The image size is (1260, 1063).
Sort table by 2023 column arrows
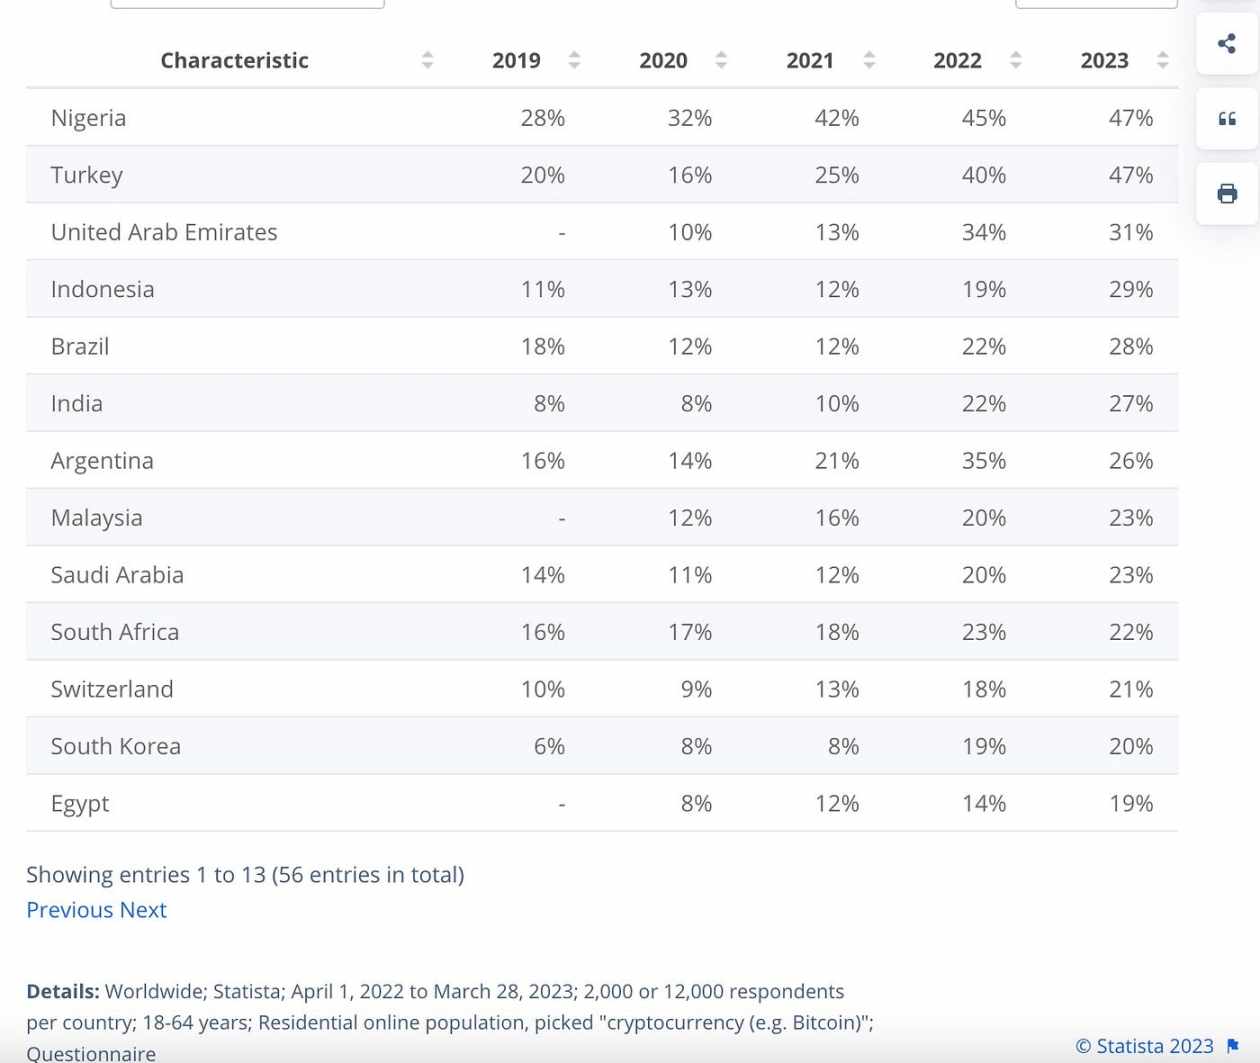point(1162,60)
